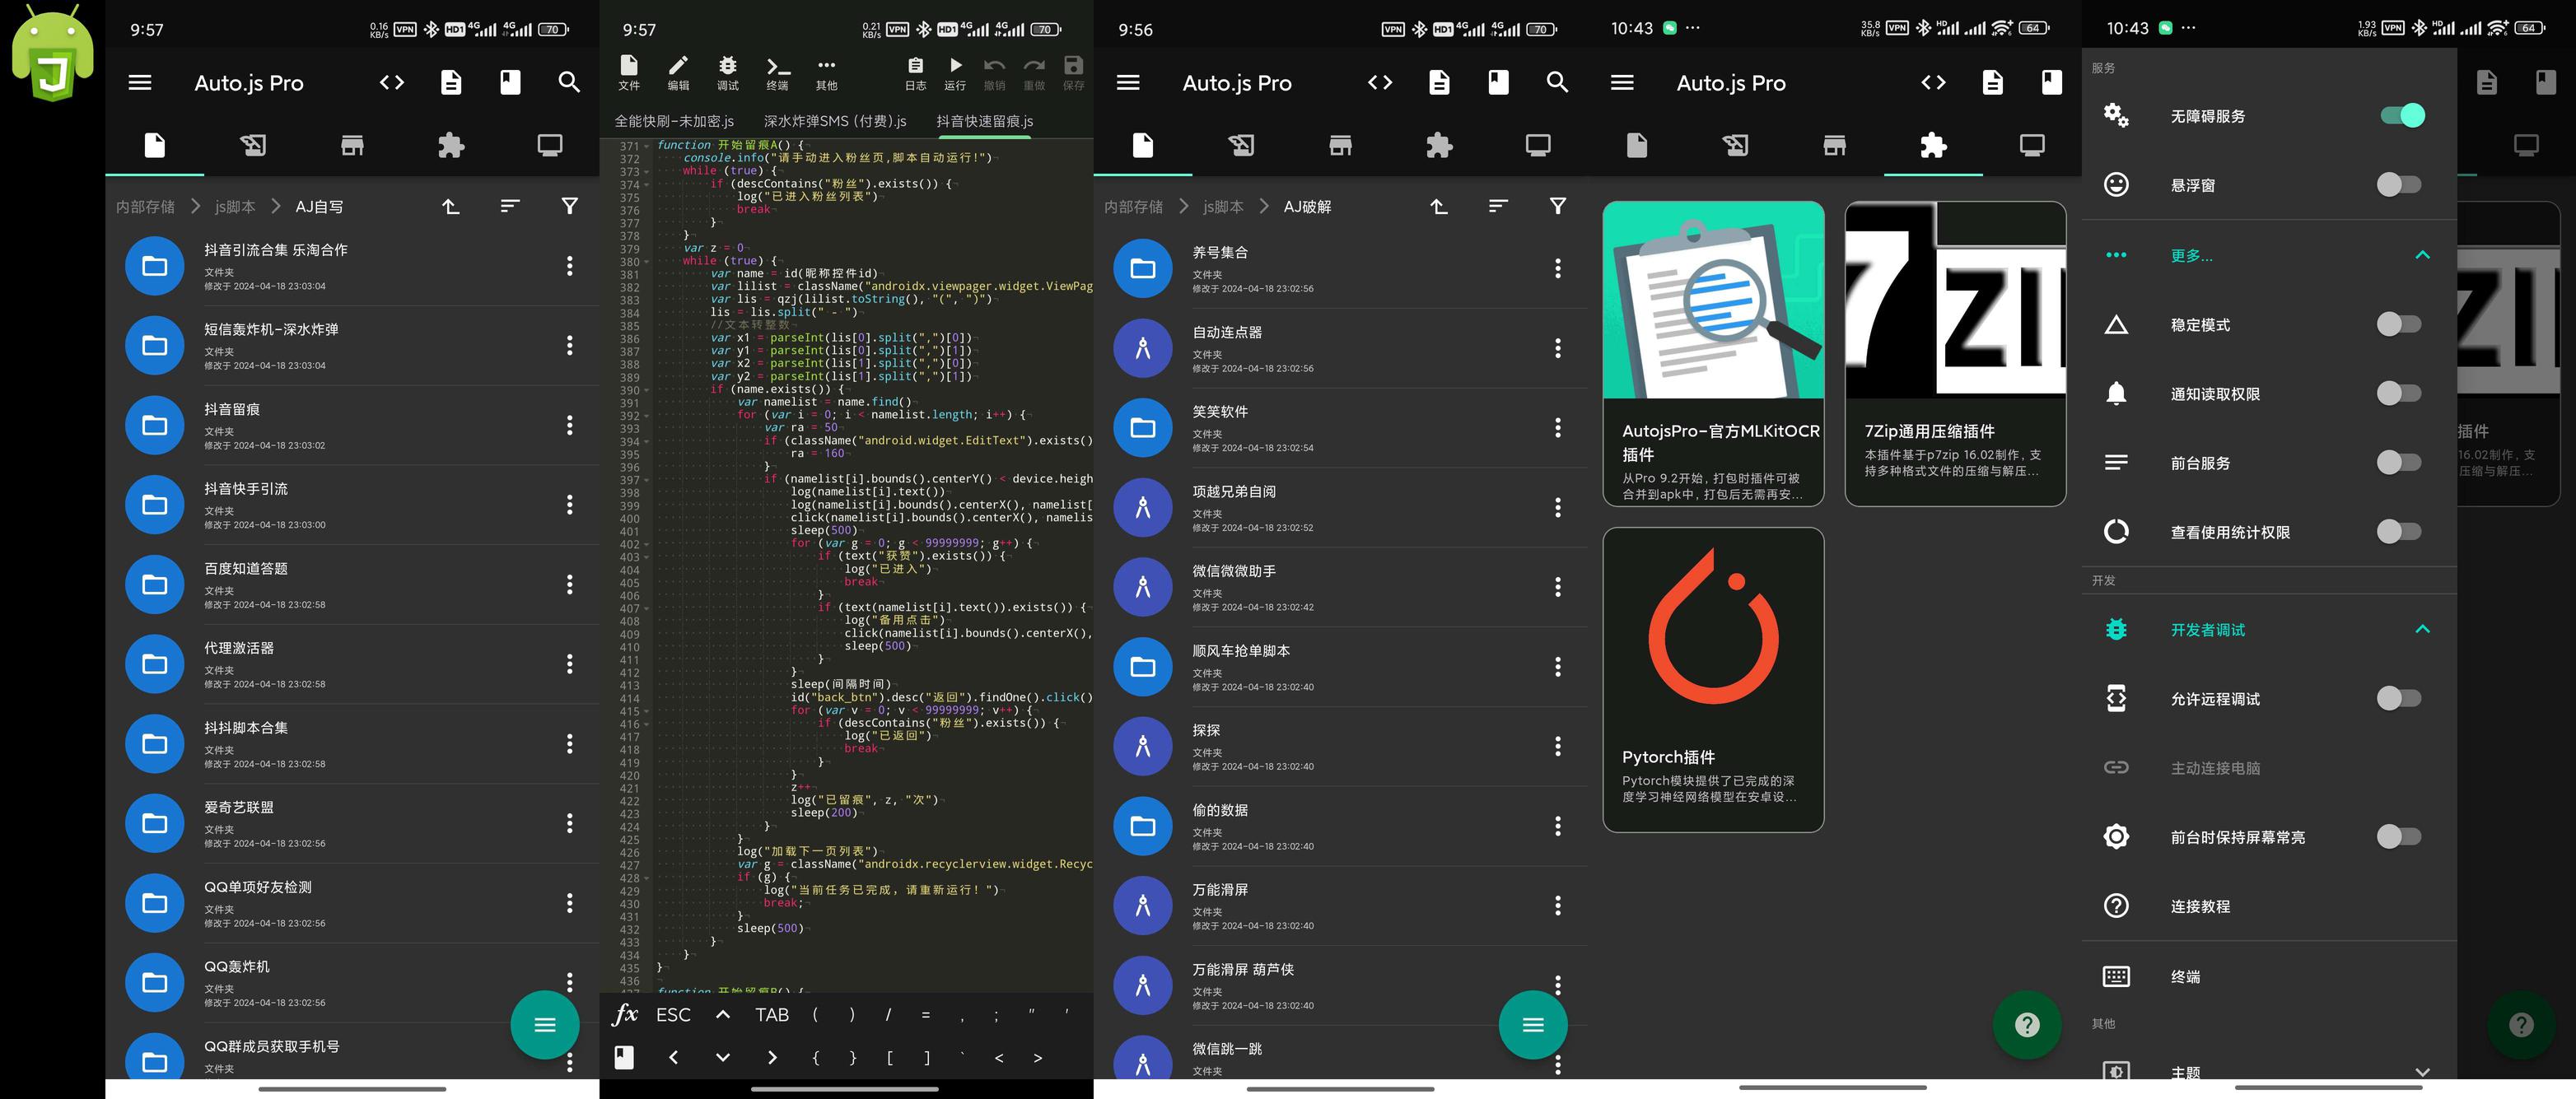
Task: Open 终端 in the settings drawer
Action: pyautogui.click(x=2269, y=976)
